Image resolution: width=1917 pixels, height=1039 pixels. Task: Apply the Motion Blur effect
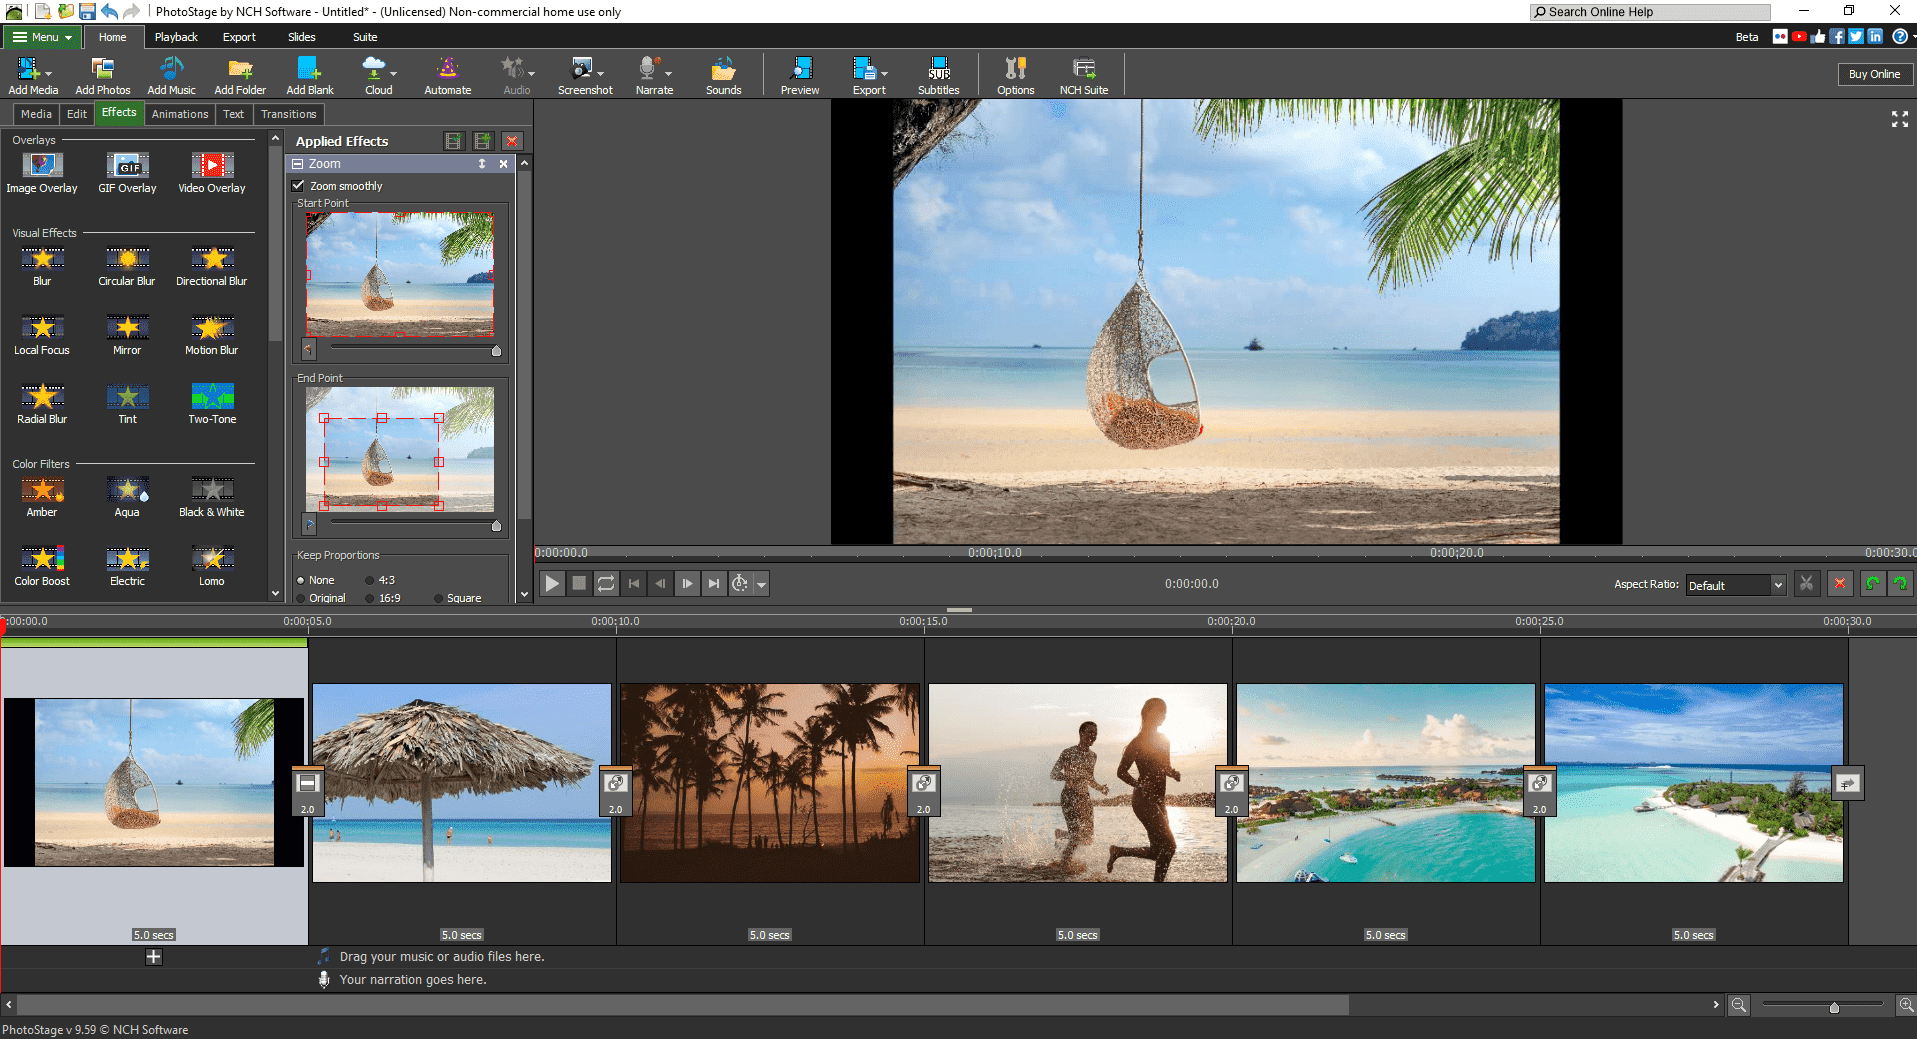click(212, 336)
